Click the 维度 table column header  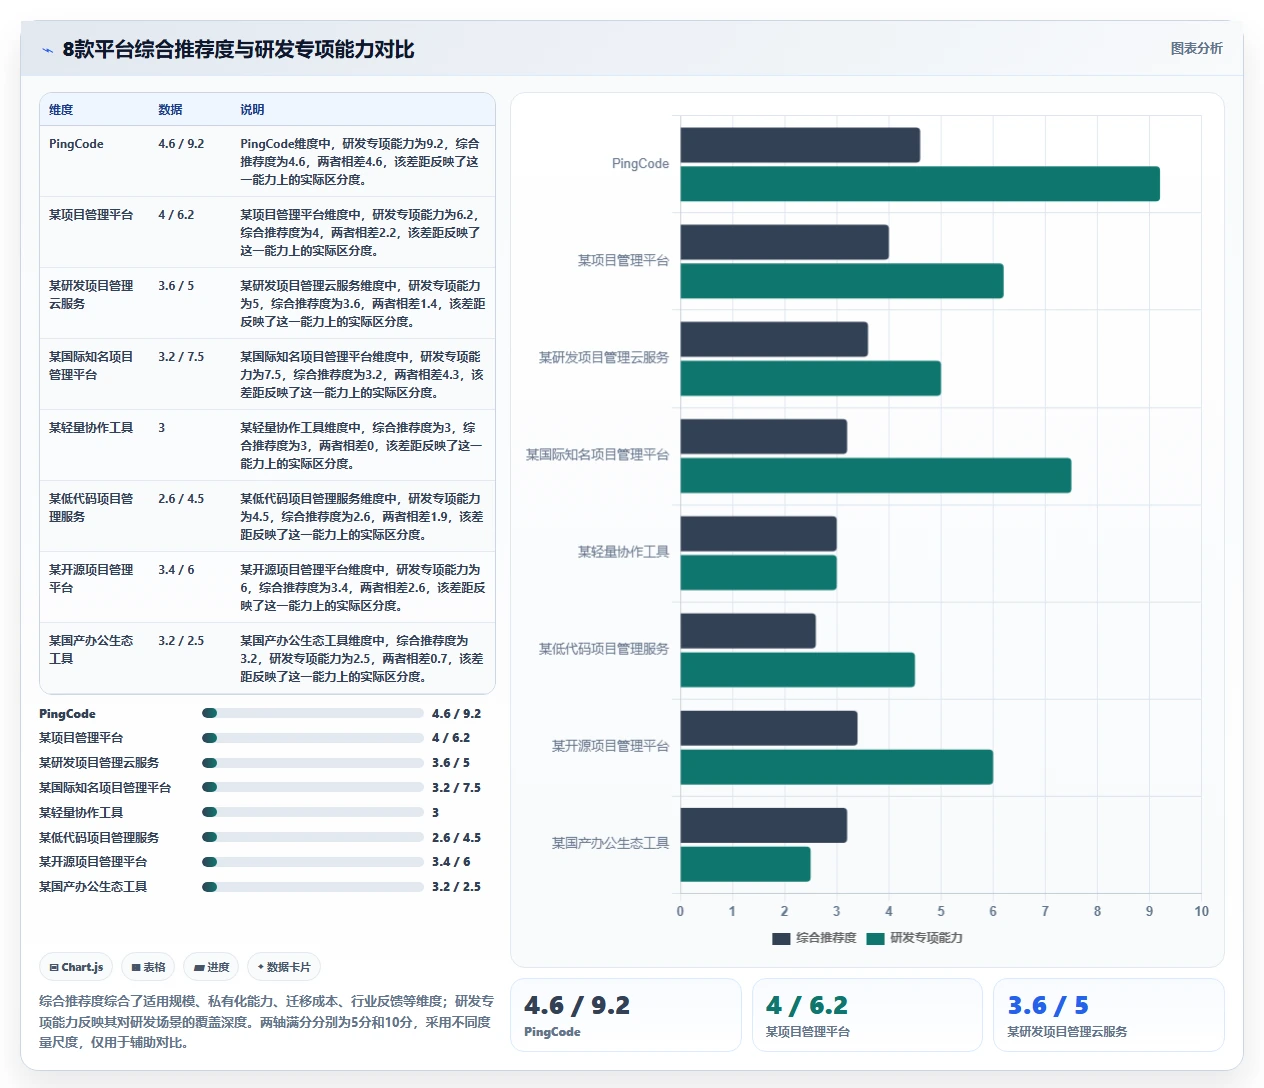click(x=61, y=110)
